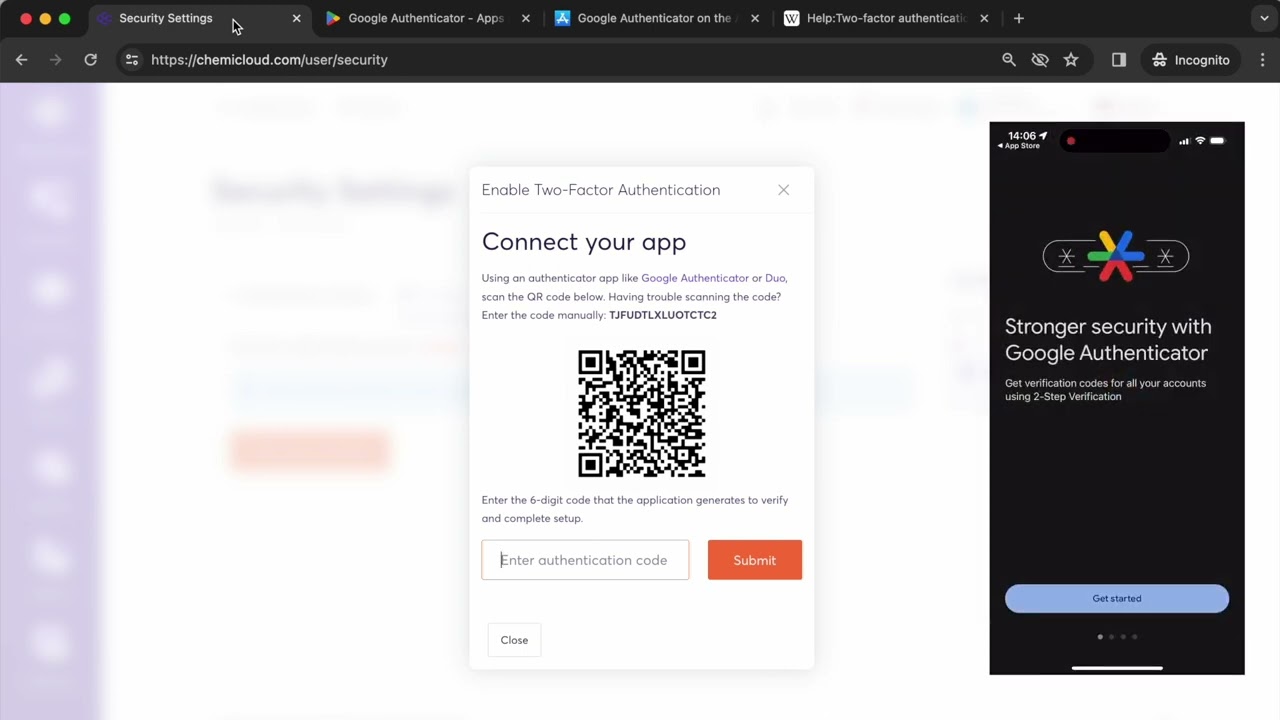The width and height of the screenshot is (1280, 720).
Task: View site information icon in address bar
Action: [131, 60]
